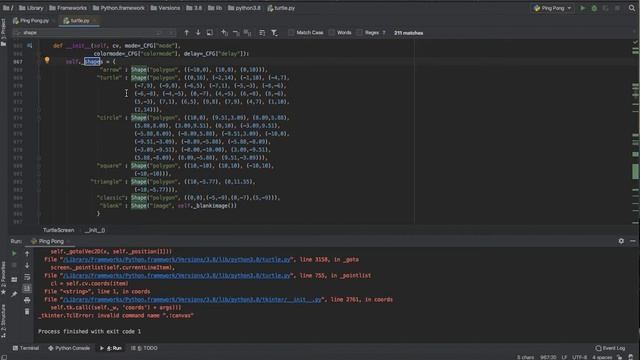Click the yellow intention lightbulb
This screenshot has width=640, height=360.
[47, 61]
